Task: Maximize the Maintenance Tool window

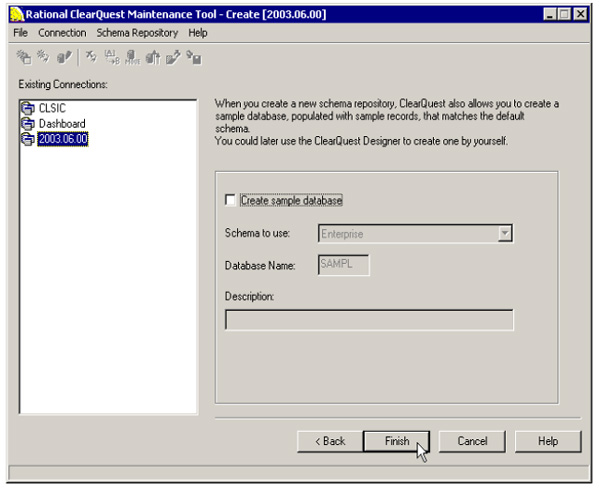Action: point(564,15)
